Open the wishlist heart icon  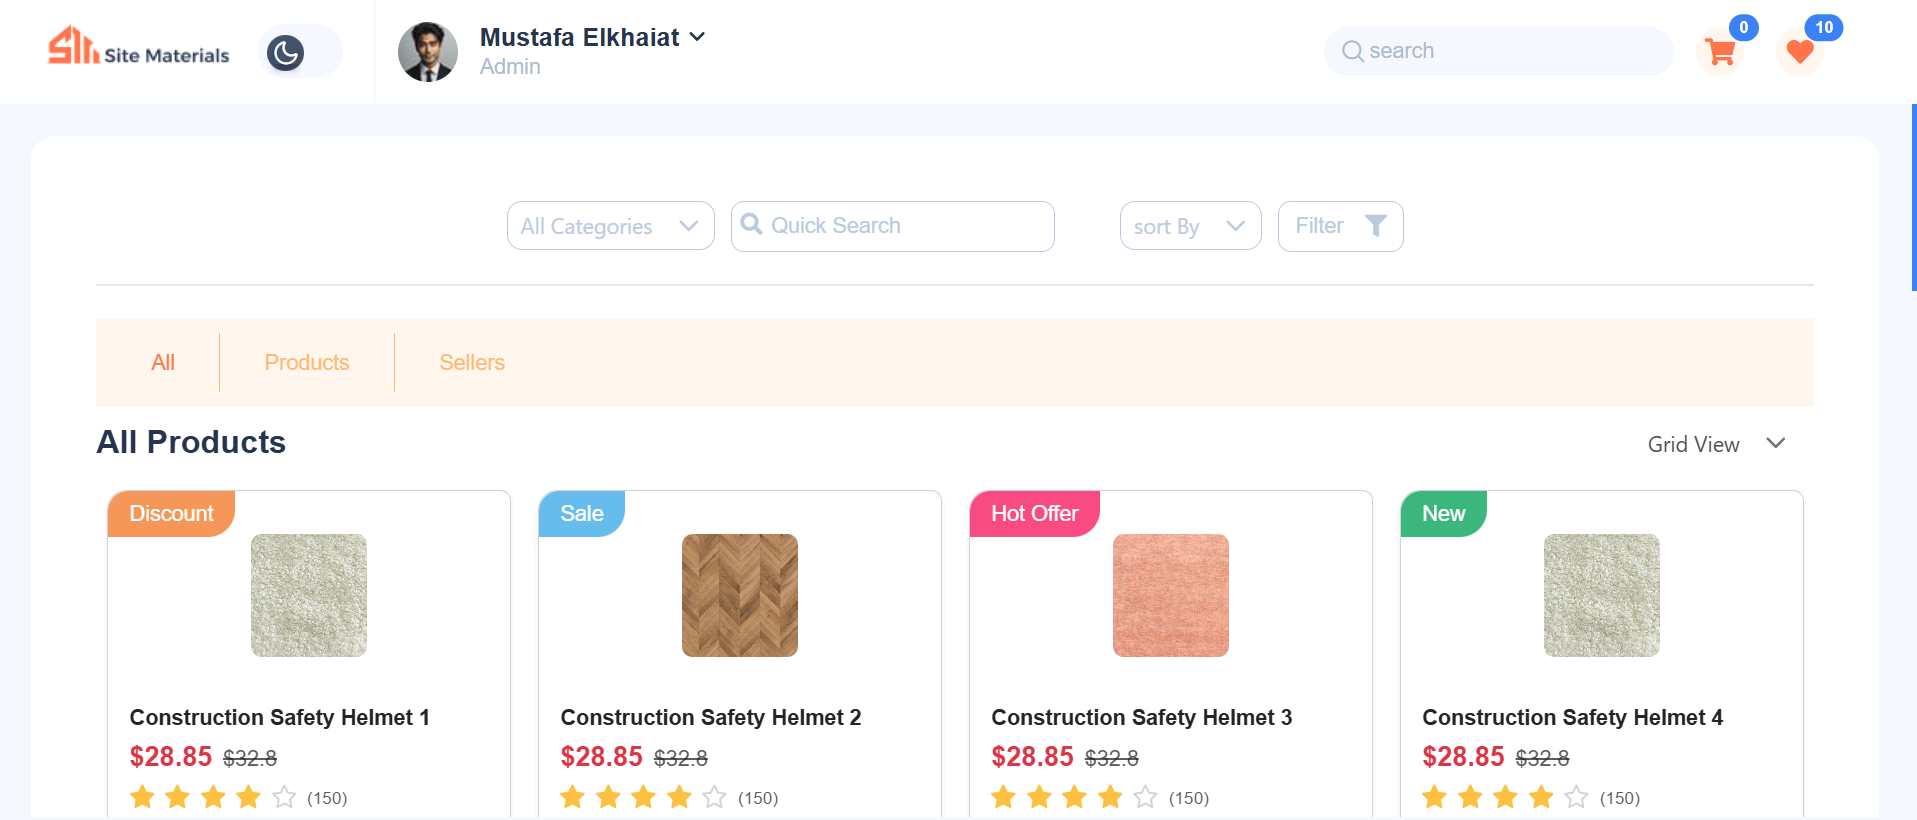[x=1800, y=52]
